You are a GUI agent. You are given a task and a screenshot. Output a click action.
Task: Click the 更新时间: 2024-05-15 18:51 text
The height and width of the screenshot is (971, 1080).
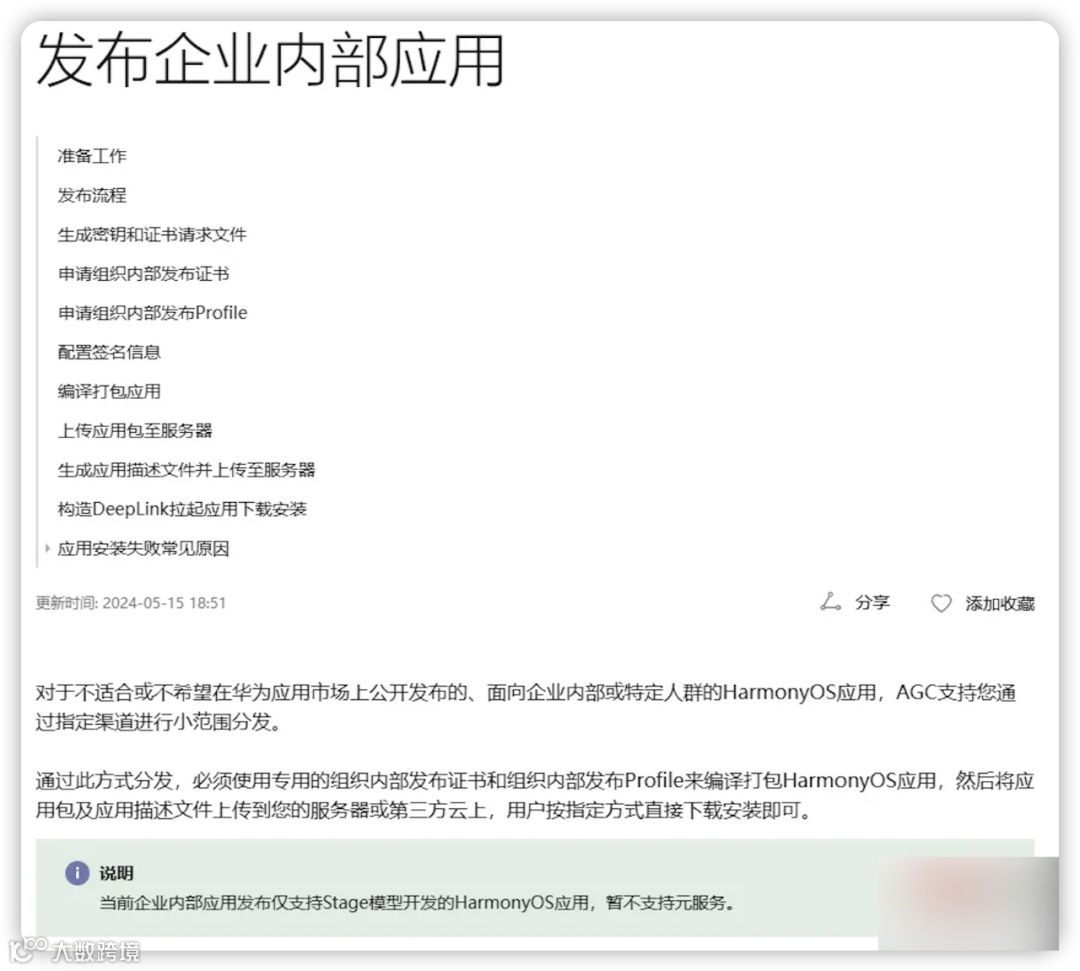pyautogui.click(x=131, y=603)
